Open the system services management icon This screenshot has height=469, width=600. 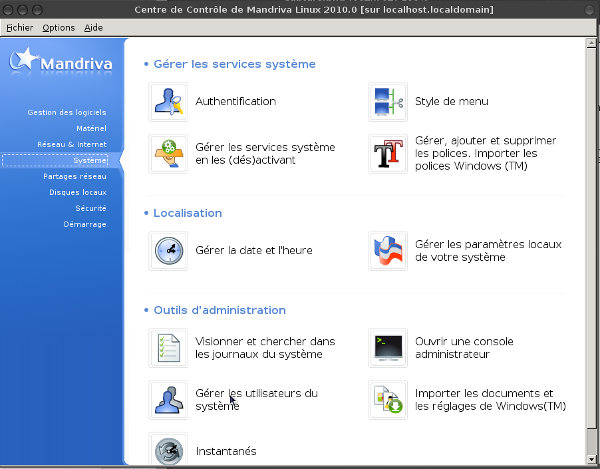click(168, 154)
